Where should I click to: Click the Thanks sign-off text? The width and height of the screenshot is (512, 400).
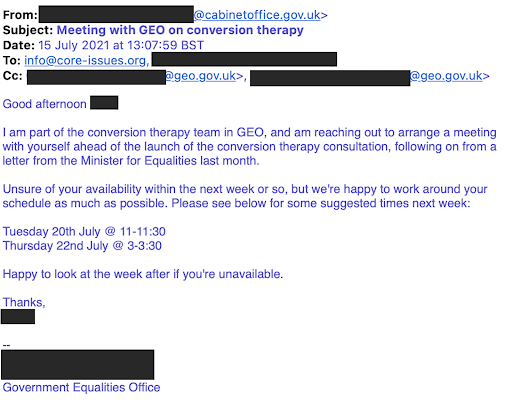24,302
